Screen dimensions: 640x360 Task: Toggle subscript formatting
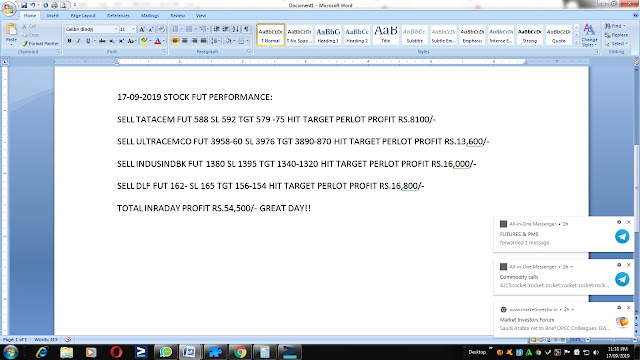pos(112,41)
